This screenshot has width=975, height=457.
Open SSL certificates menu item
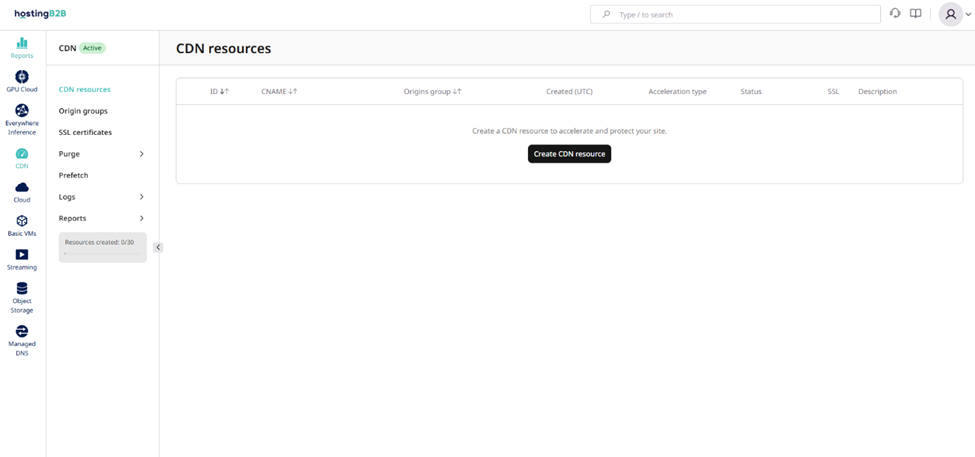coord(85,132)
